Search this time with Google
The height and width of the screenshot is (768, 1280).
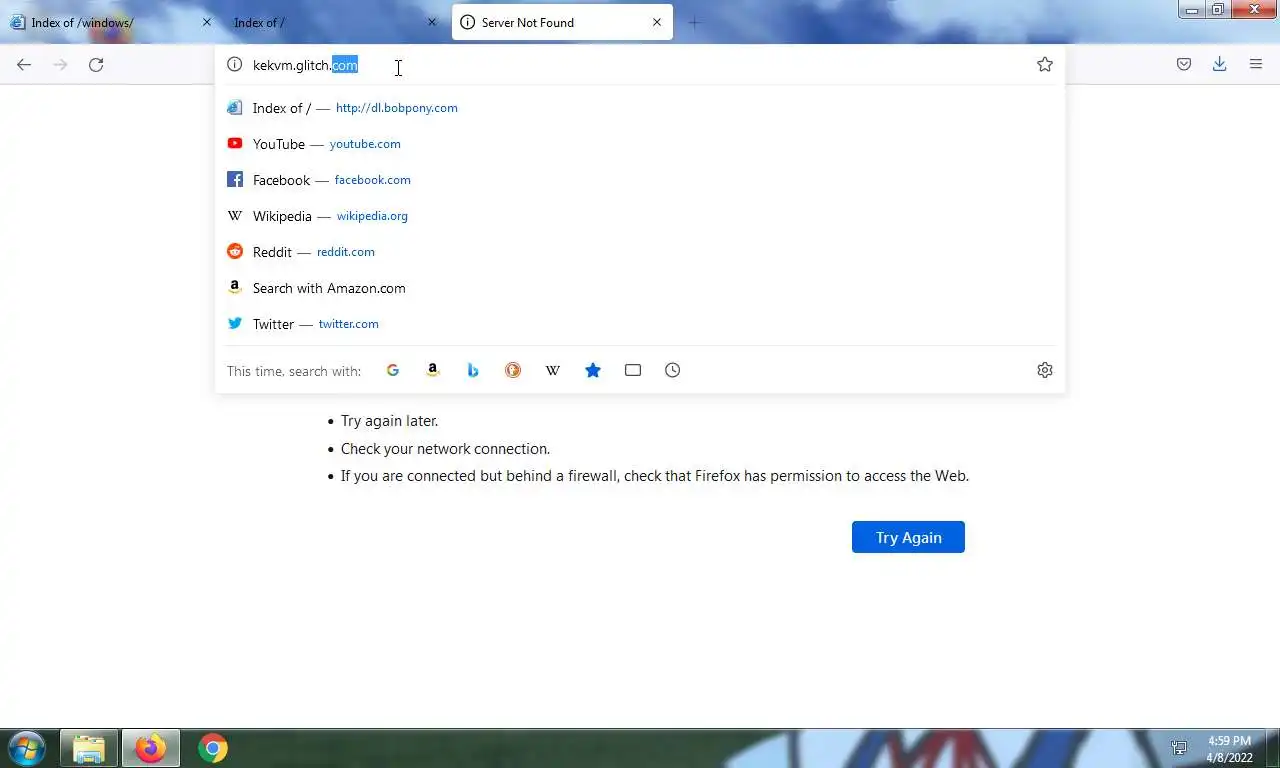393,370
